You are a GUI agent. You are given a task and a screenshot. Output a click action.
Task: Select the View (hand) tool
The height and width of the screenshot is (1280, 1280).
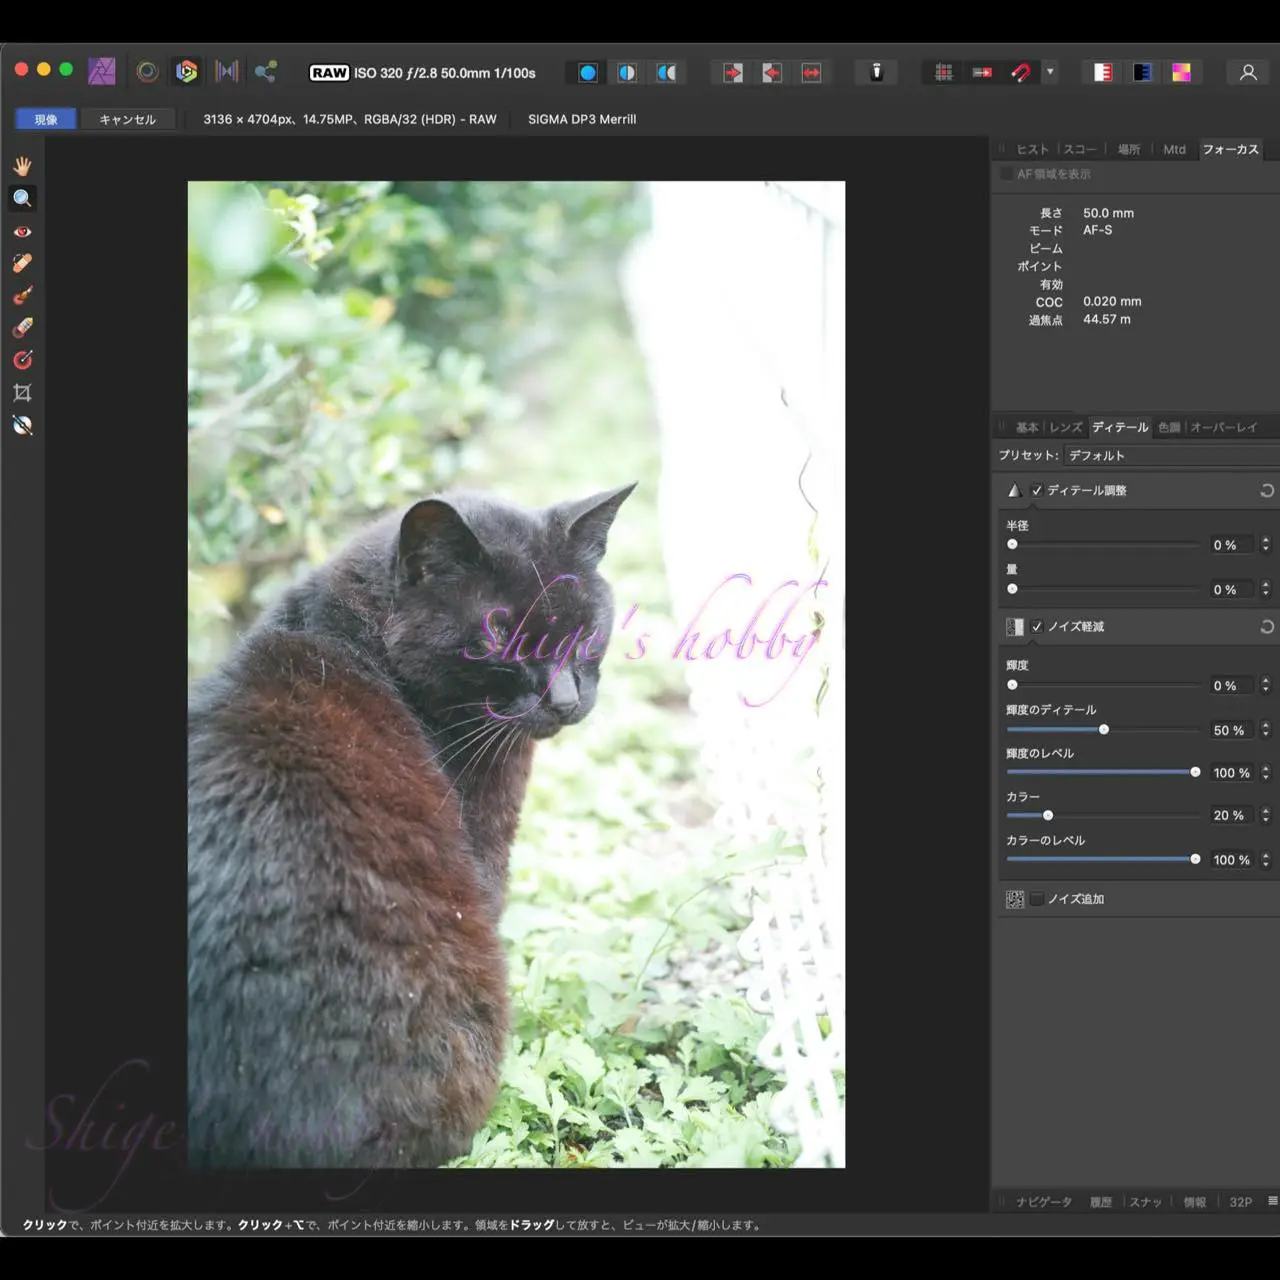click(x=22, y=165)
